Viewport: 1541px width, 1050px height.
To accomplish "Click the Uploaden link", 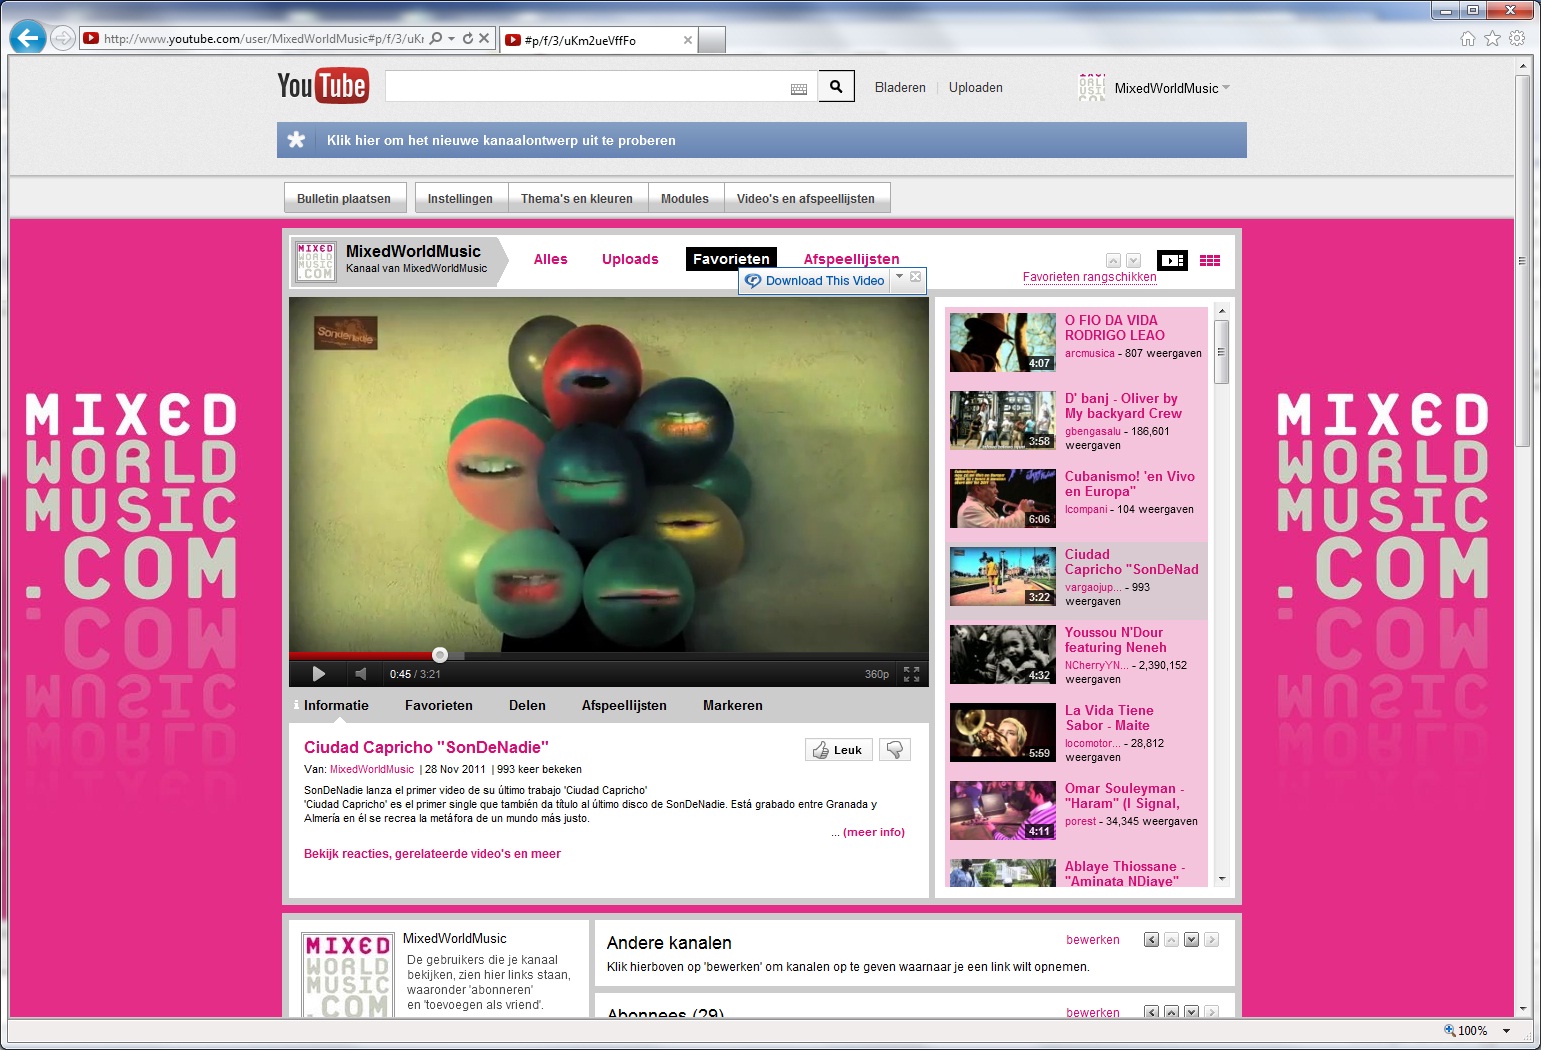I will coord(976,88).
